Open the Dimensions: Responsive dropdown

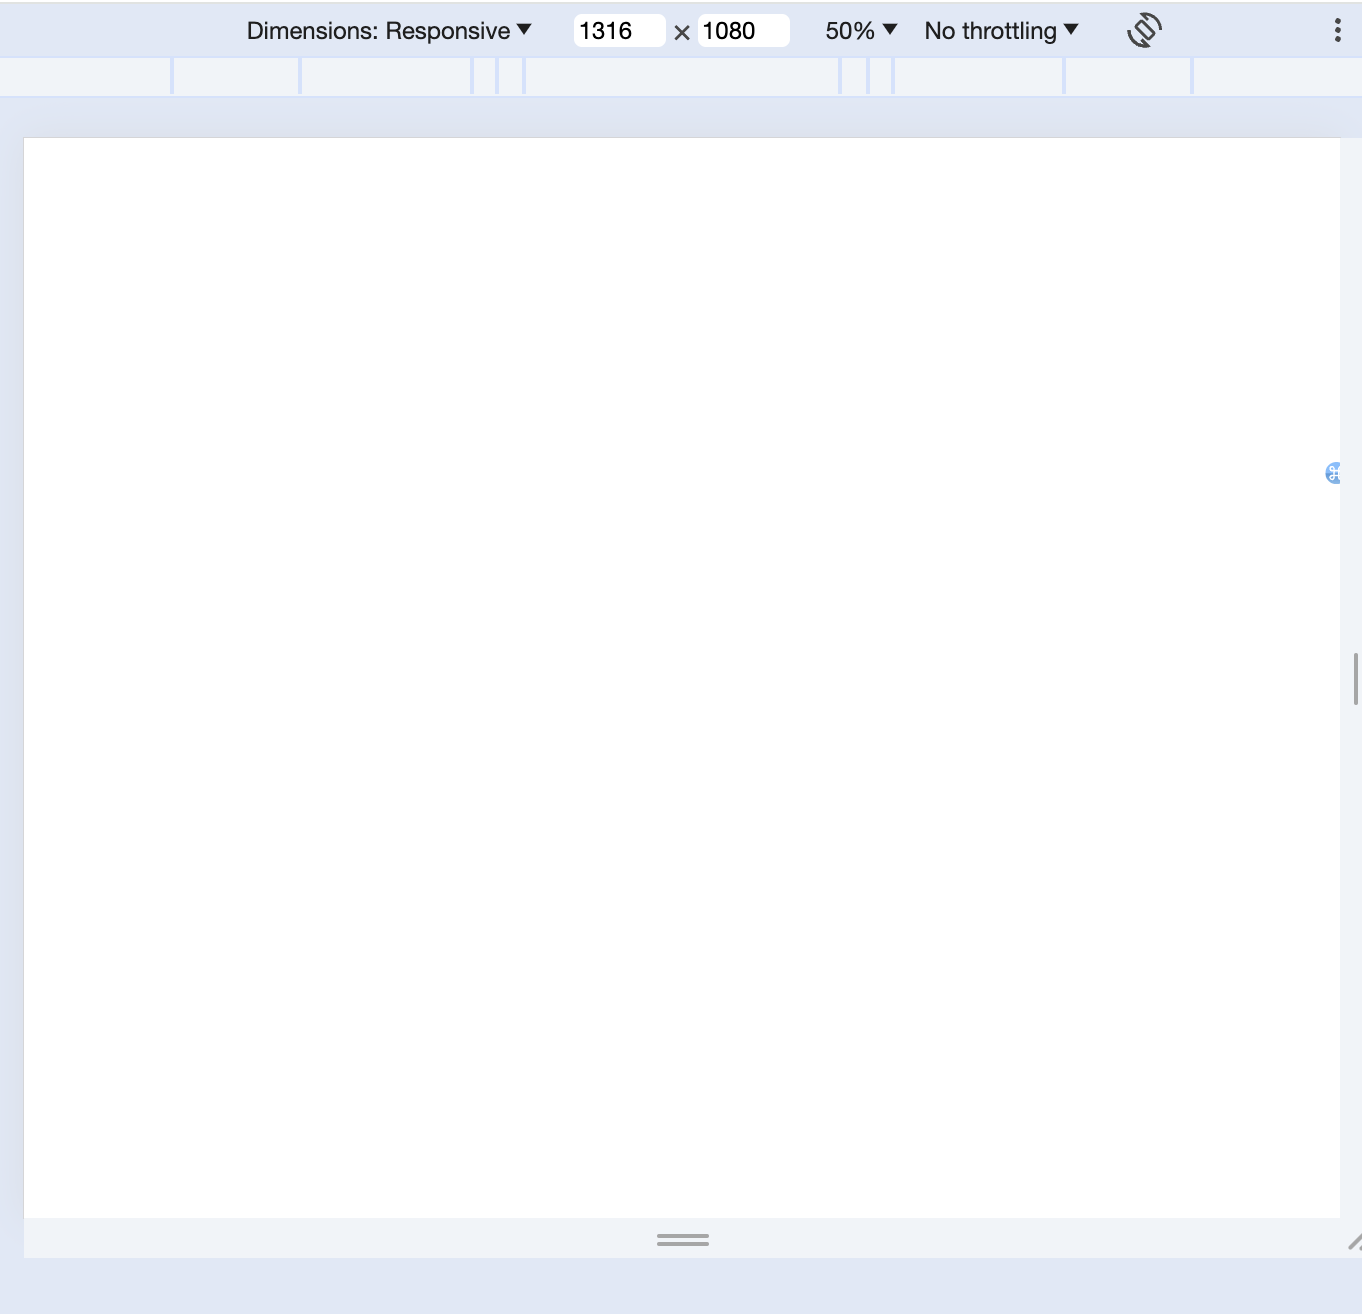(x=389, y=31)
